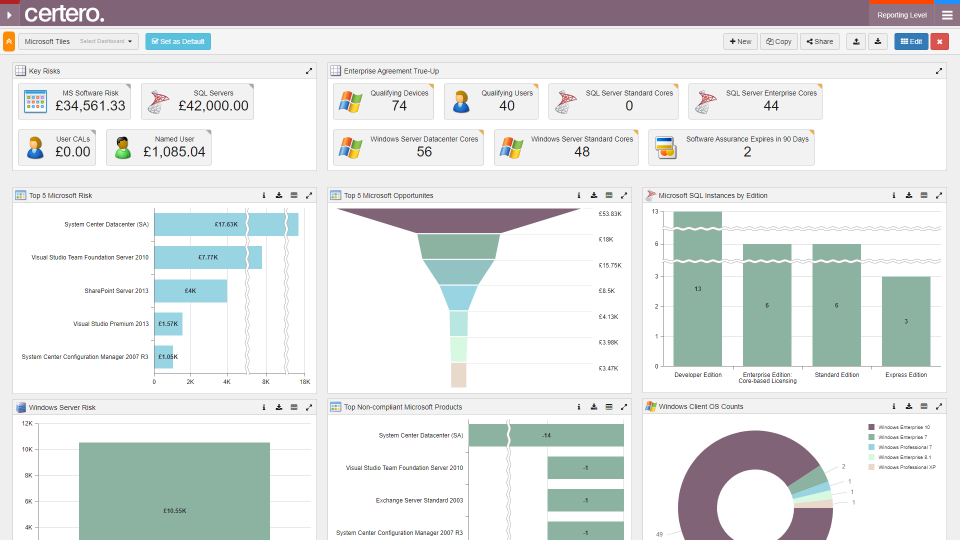Image resolution: width=960 pixels, height=540 pixels.
Task: Open the SQL Servers £42,000.00 tile
Action: click(197, 101)
